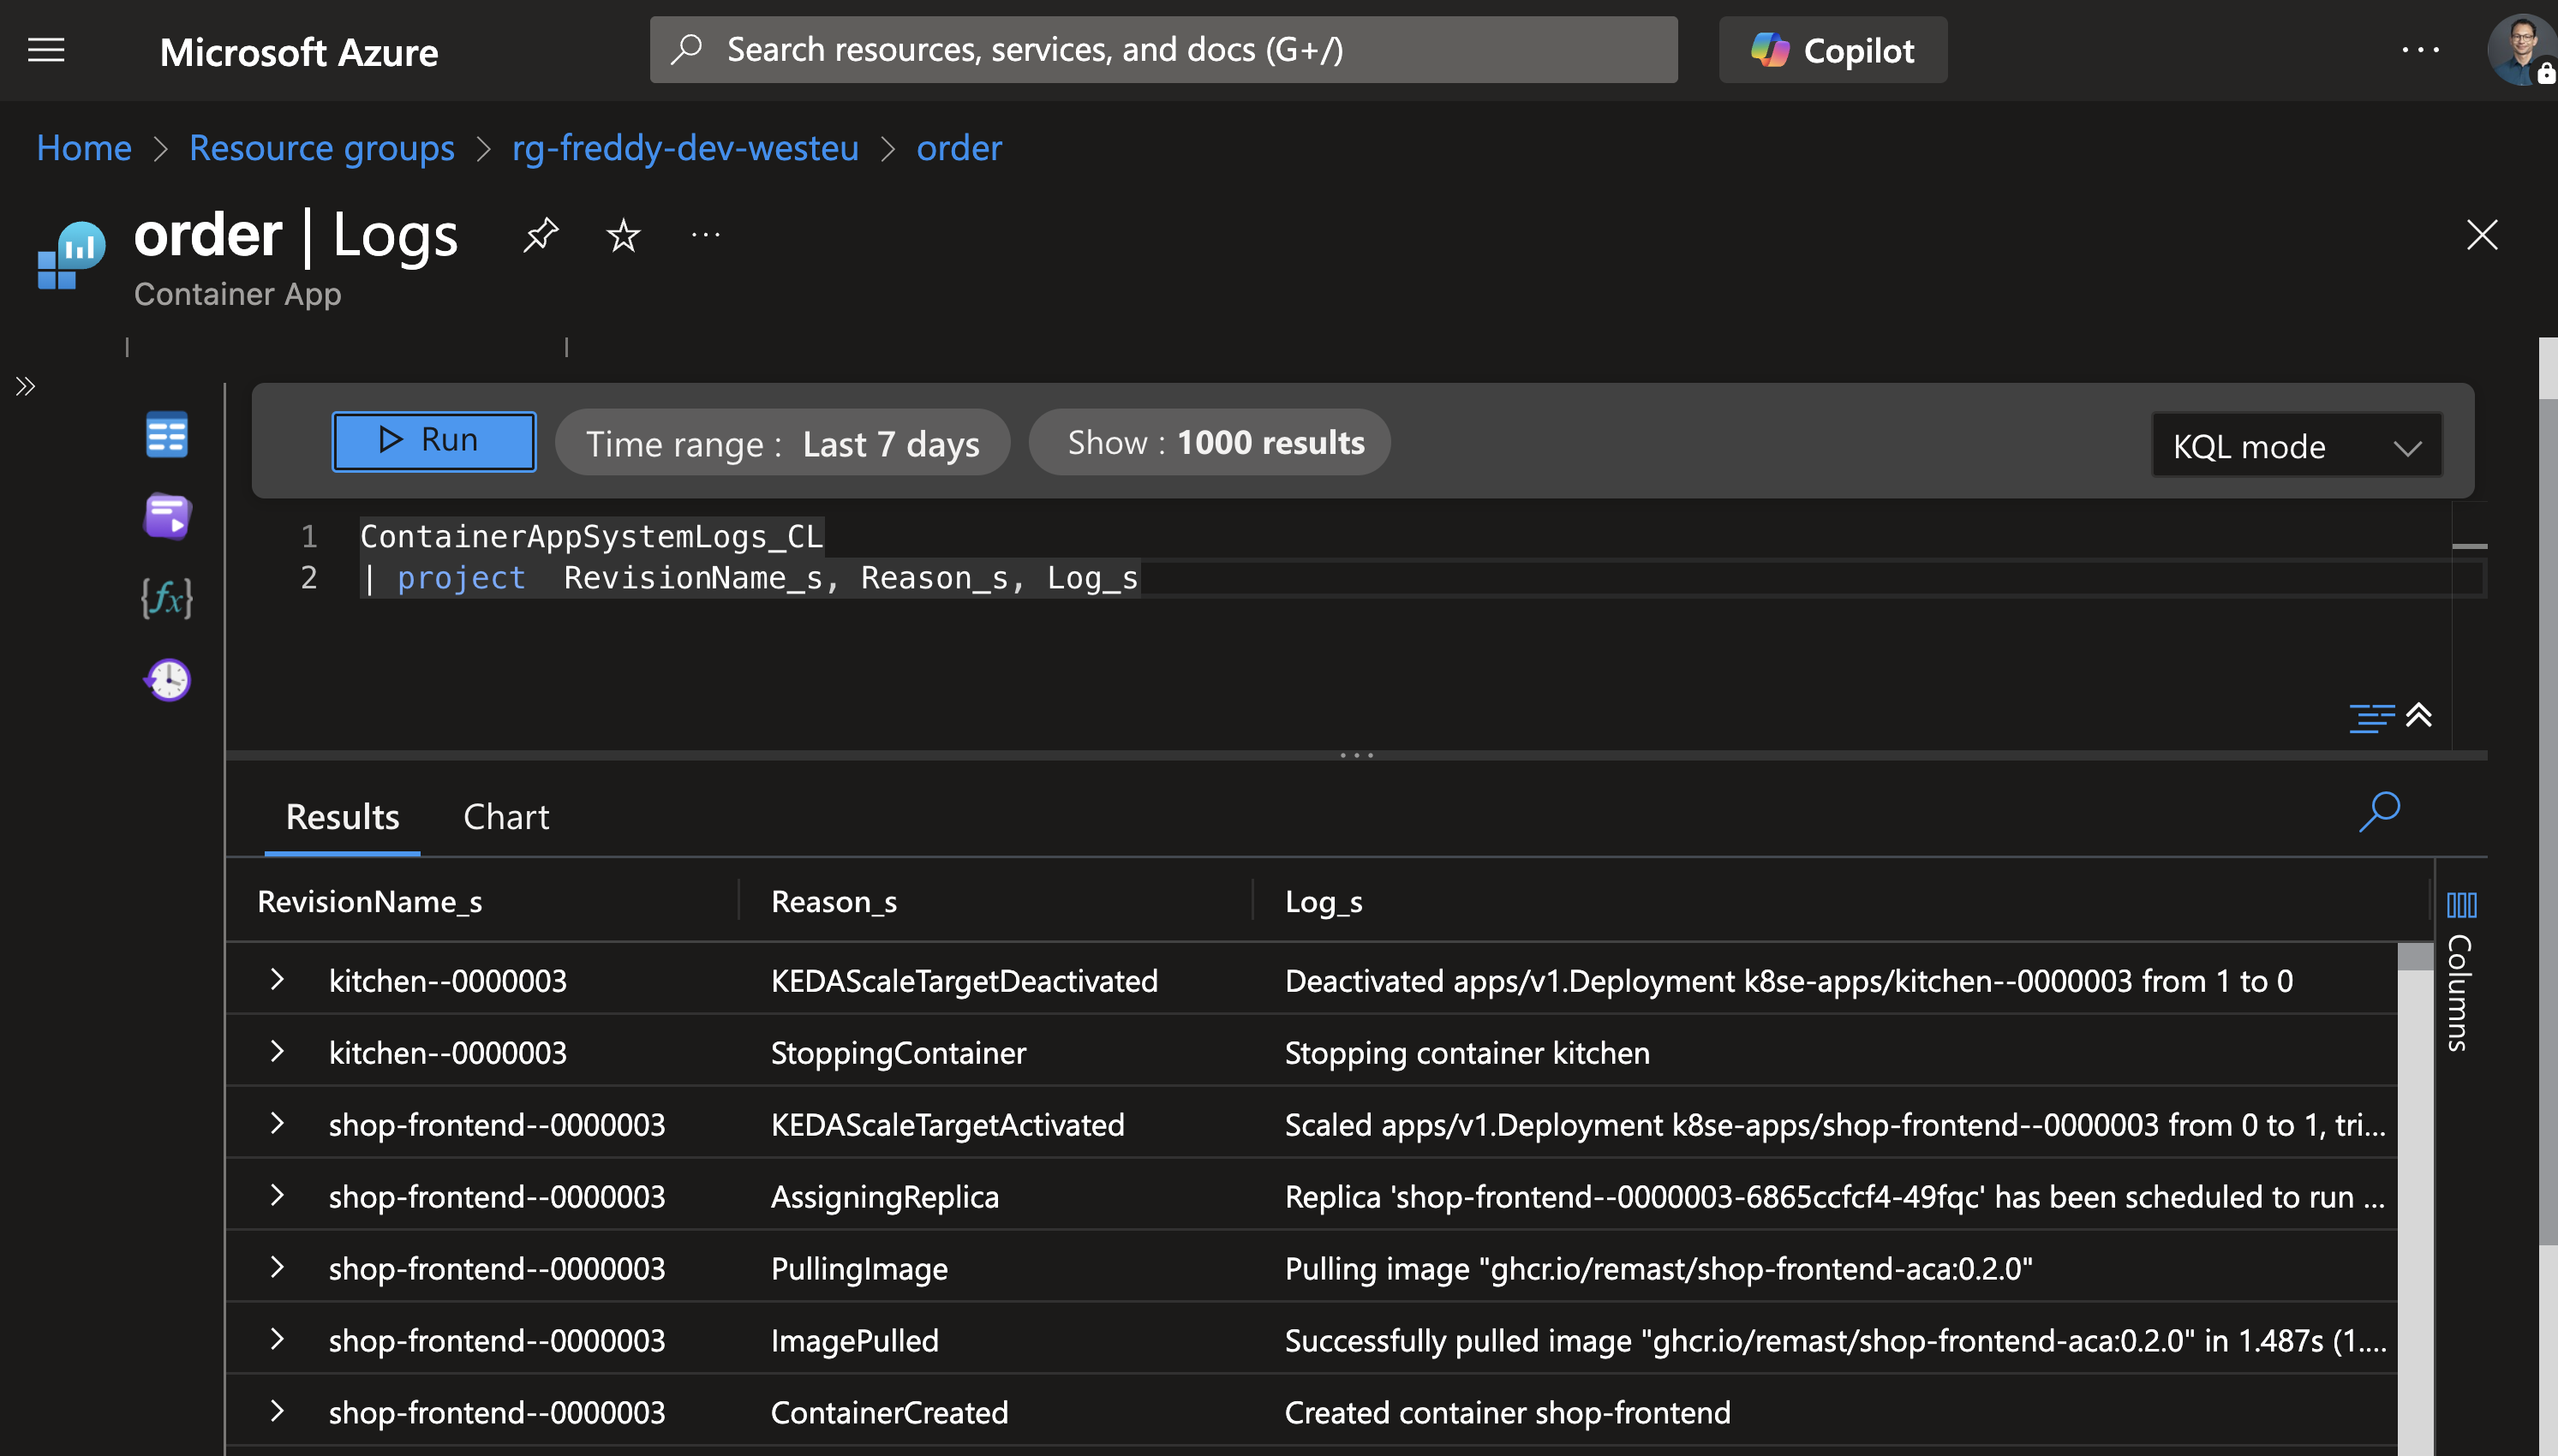Sort by Reason_s column header
This screenshot has width=2558, height=1456.
click(834, 902)
